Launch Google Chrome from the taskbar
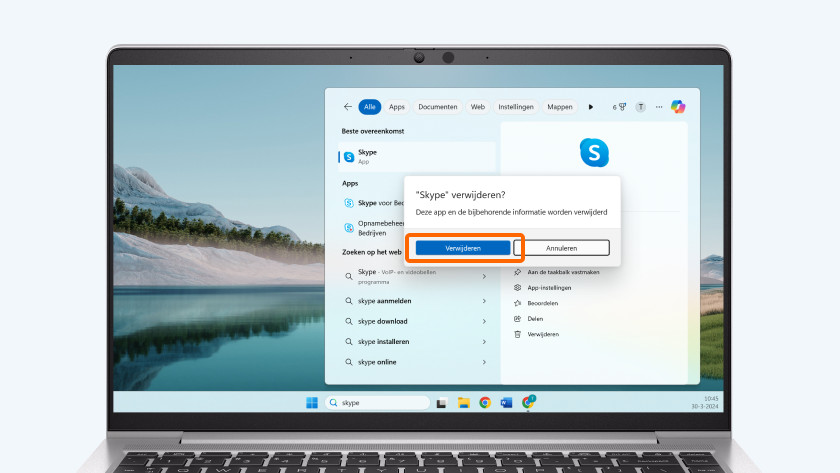The height and width of the screenshot is (473, 840). click(485, 403)
